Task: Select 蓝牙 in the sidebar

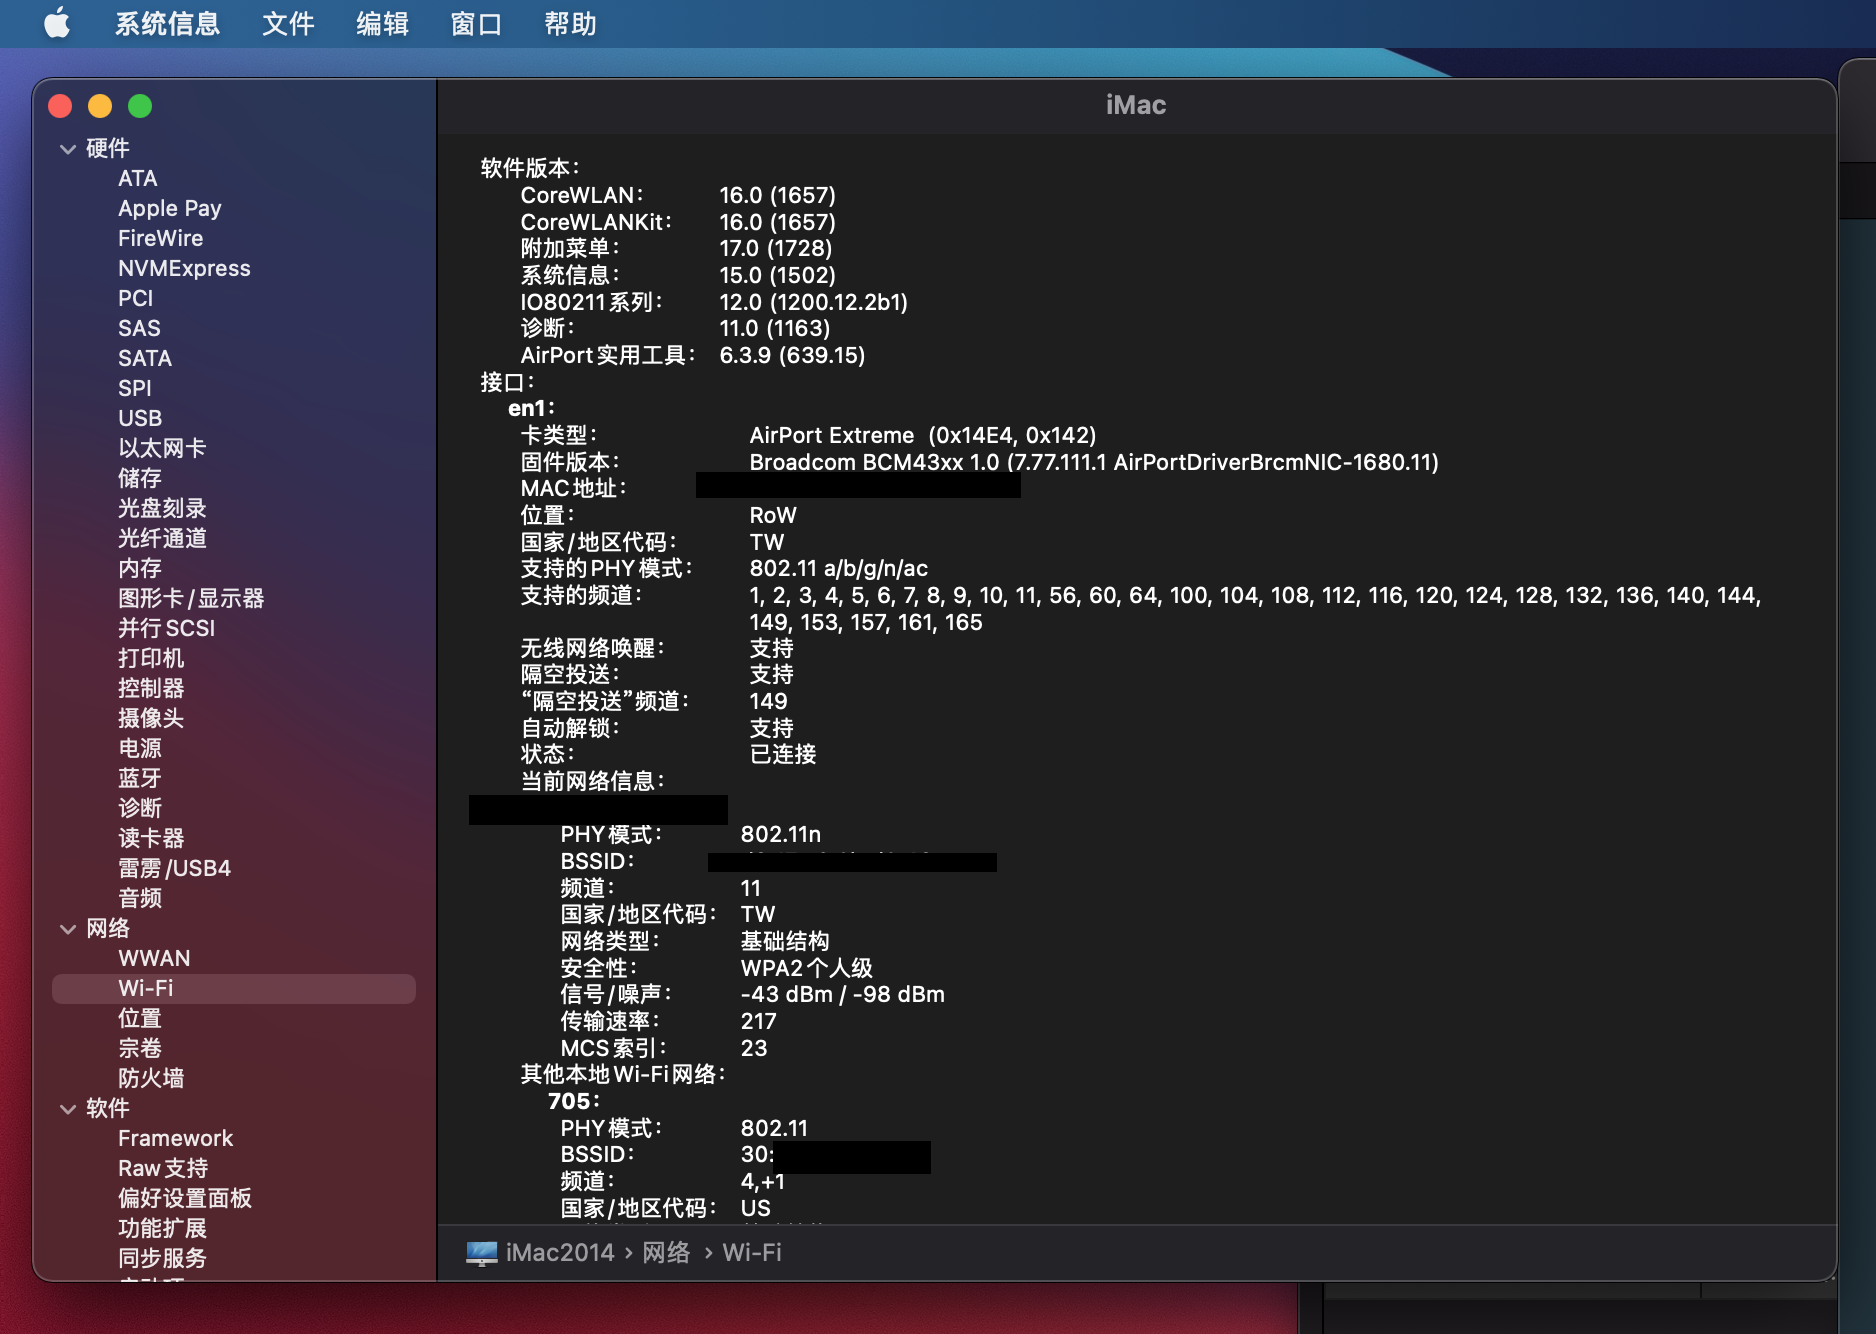Action: [140, 779]
